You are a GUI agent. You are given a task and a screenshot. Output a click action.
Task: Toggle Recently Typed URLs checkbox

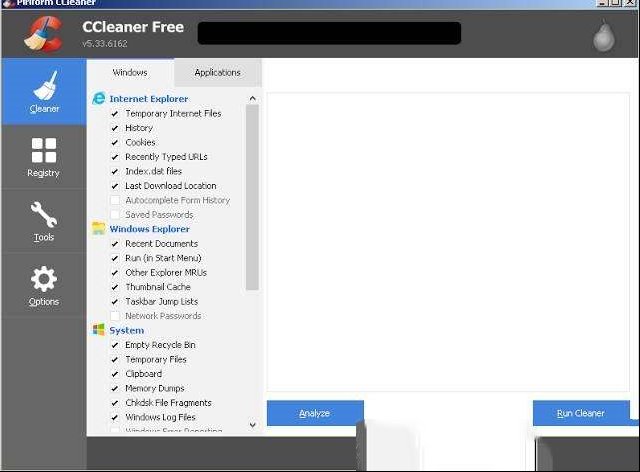[x=115, y=157]
